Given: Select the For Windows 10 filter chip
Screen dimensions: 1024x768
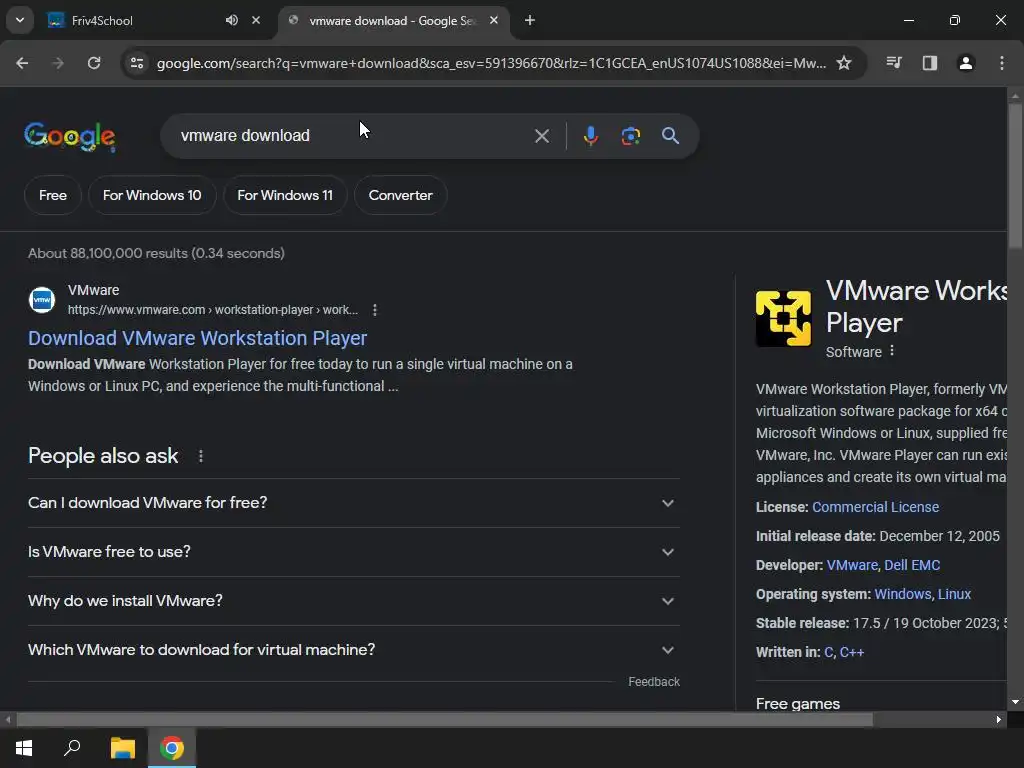Looking at the screenshot, I should tap(152, 195).
